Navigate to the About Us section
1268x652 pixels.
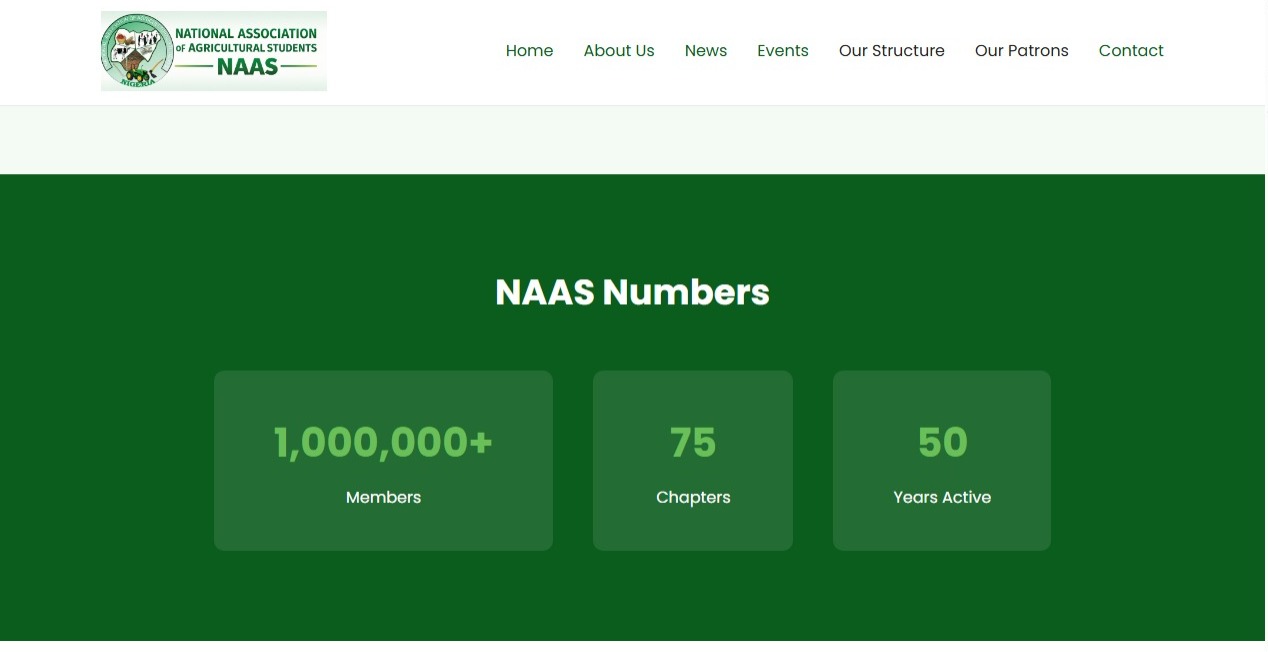[x=619, y=50]
